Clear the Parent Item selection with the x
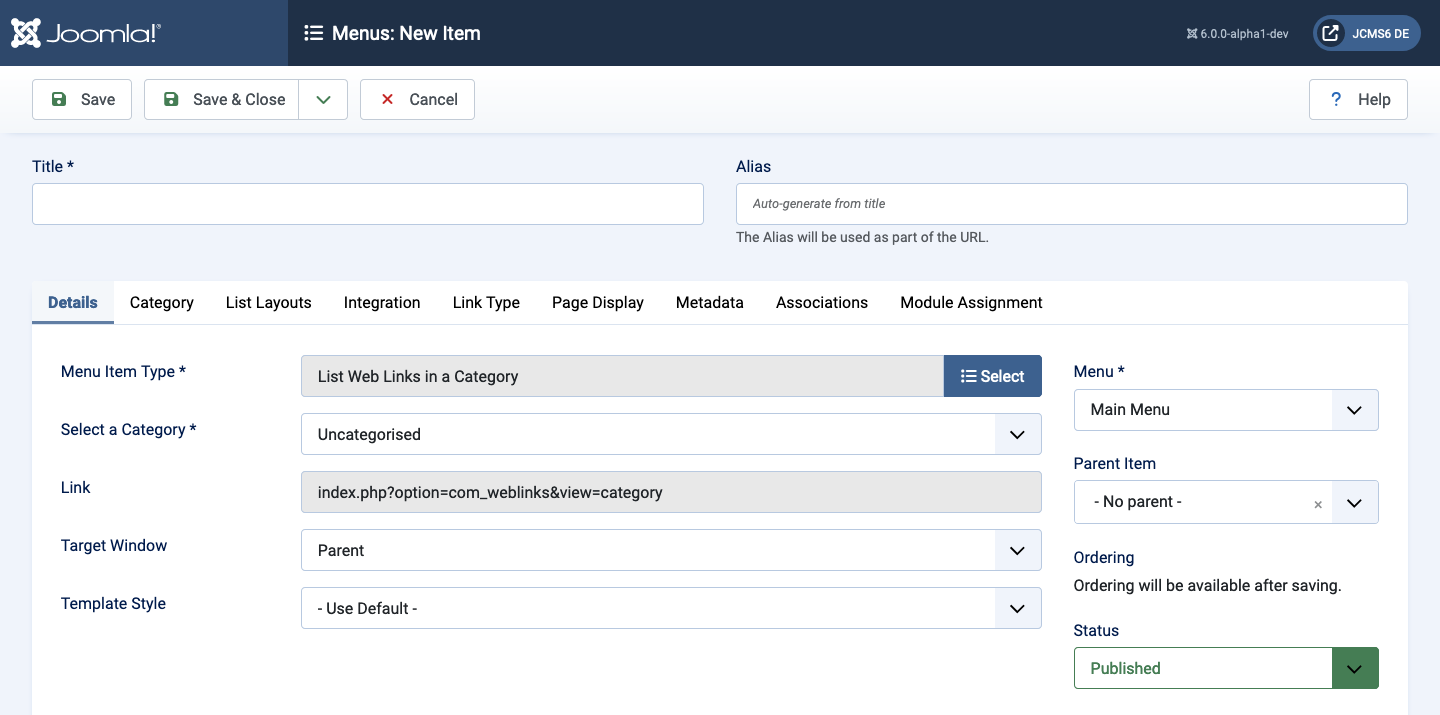The image size is (1440, 715). coord(1318,504)
